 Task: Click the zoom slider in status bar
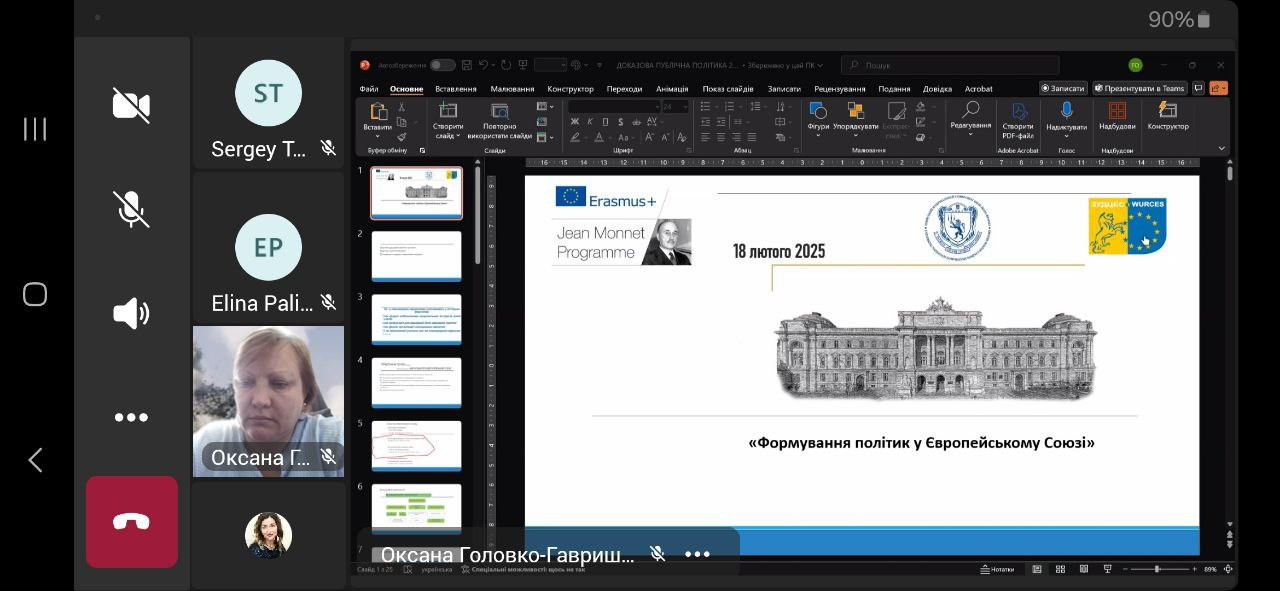click(1157, 569)
